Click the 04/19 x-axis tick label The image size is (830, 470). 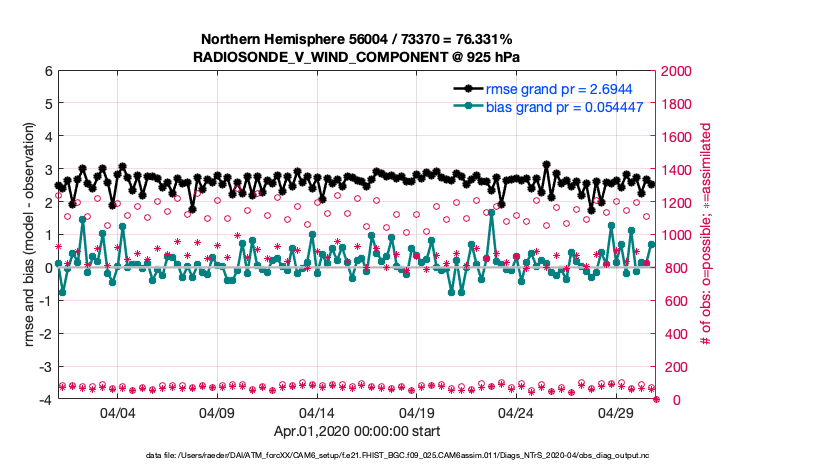(416, 412)
